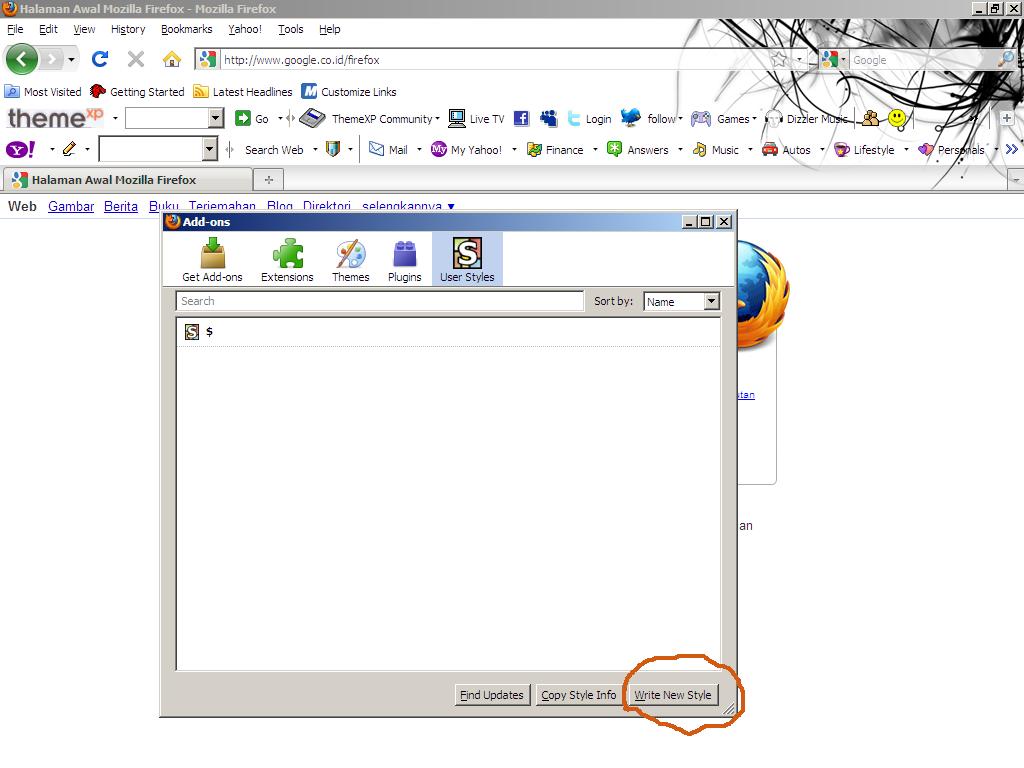Open the Yahoo! menu in menu bar
This screenshot has width=1024, height=768.
[x=245, y=29]
